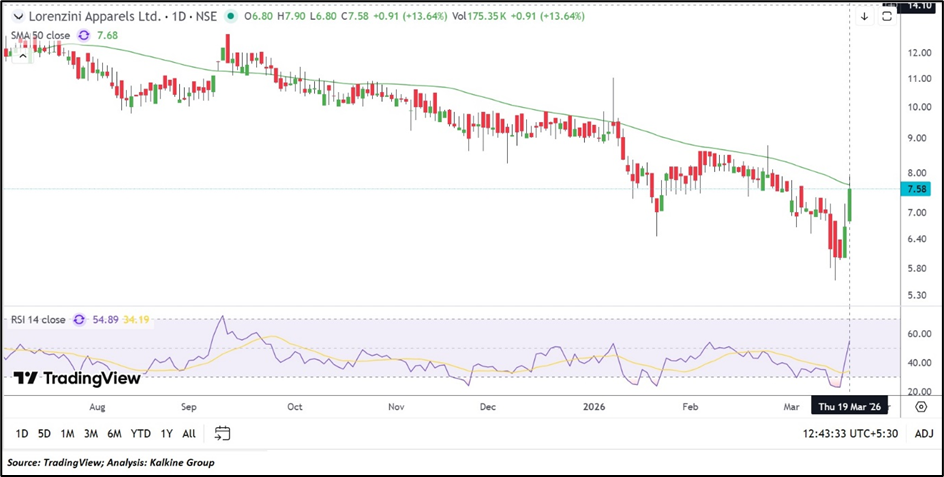The image size is (944, 477).
Task: Open the go-to-date calendar icon
Action: tap(222, 433)
